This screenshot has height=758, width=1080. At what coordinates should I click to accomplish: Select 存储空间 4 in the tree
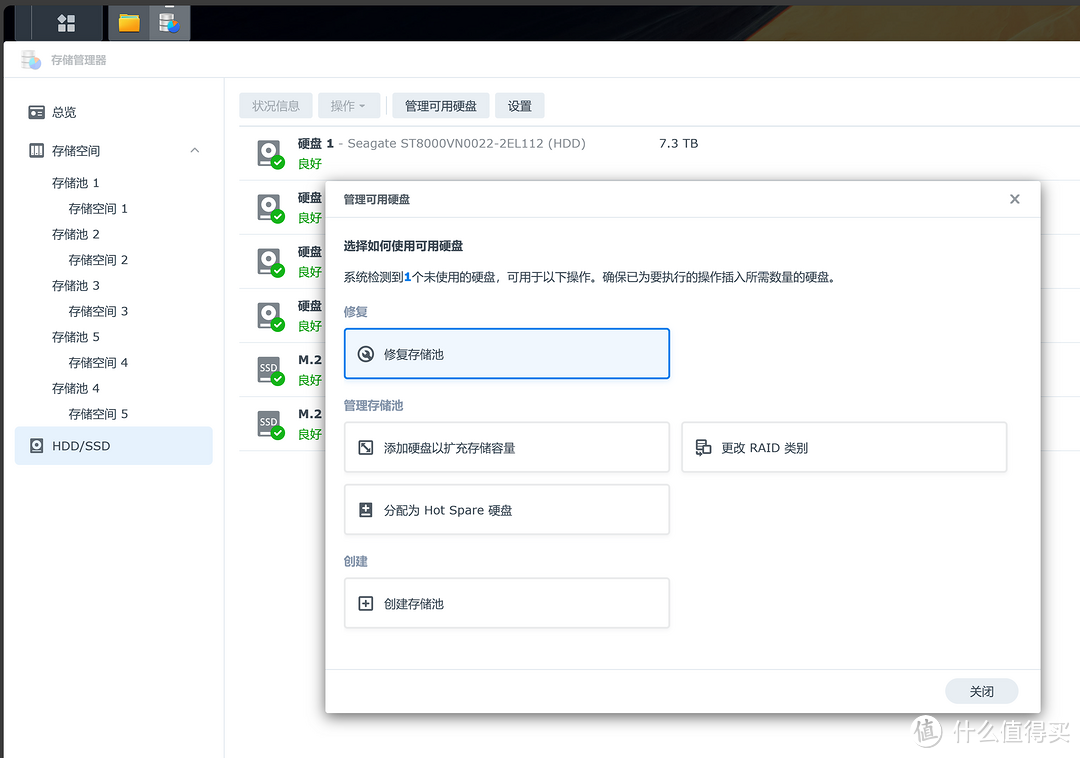(x=98, y=362)
